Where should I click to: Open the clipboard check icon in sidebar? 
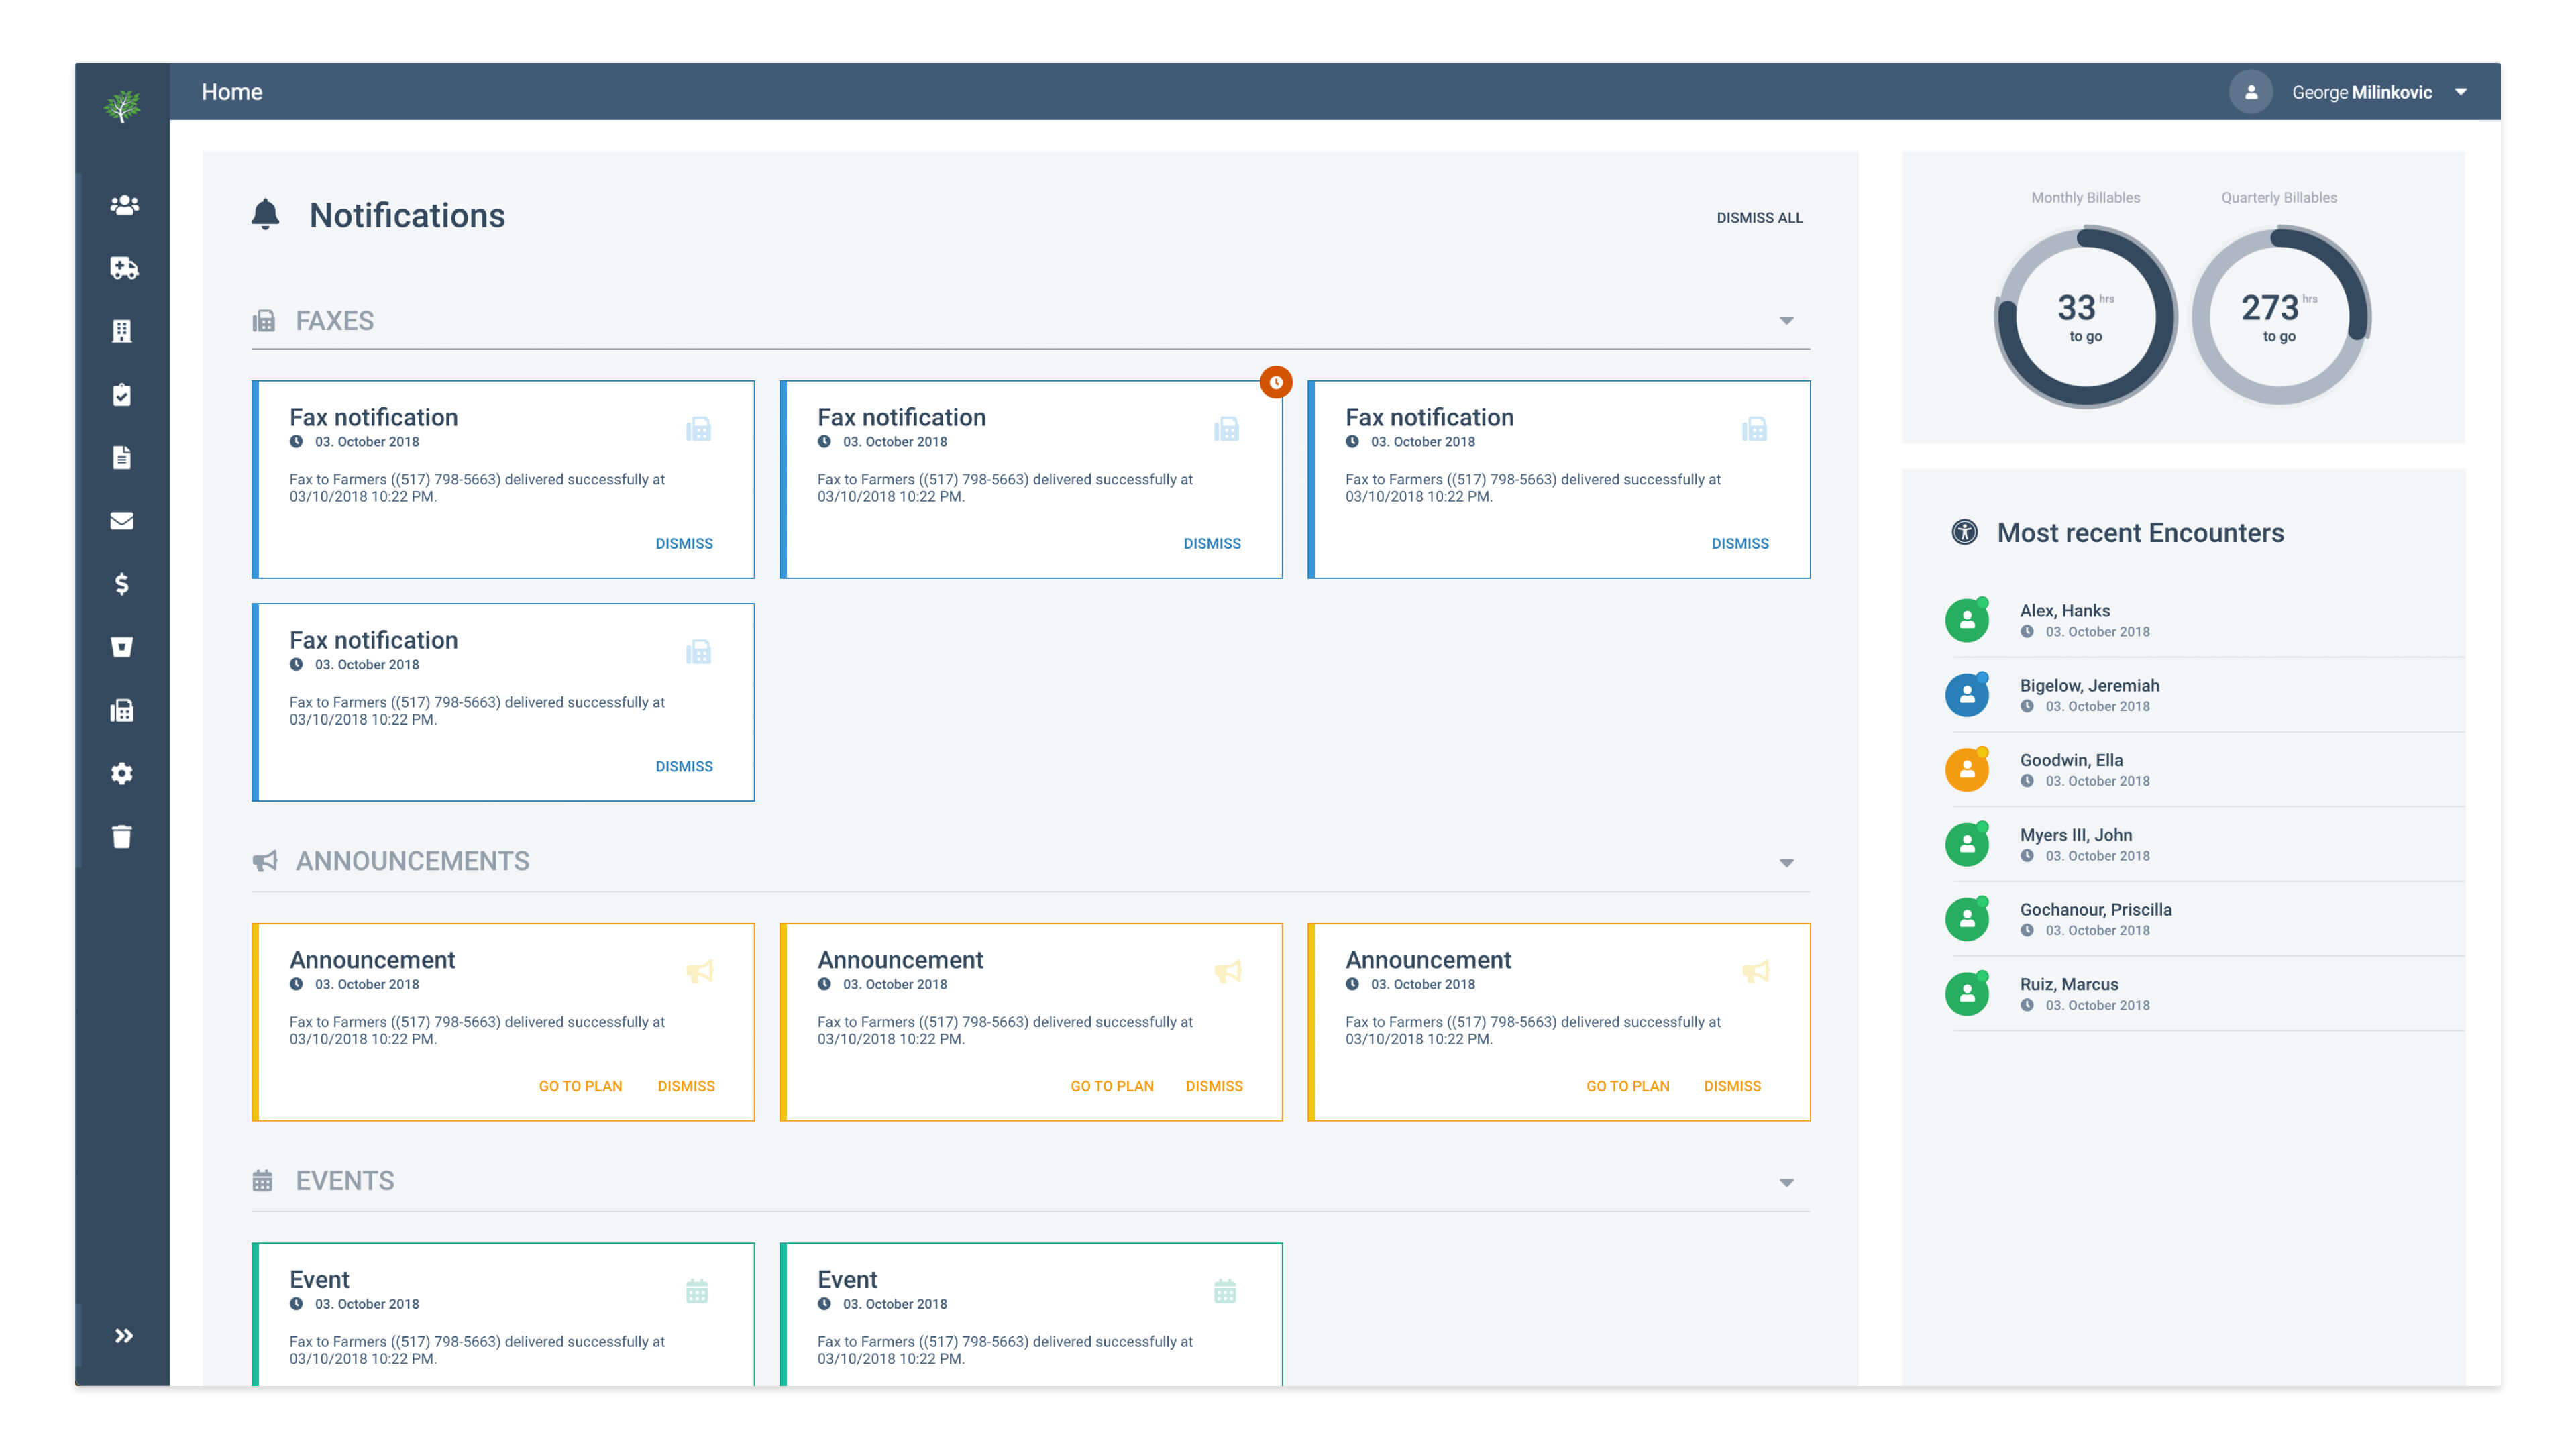click(x=122, y=394)
